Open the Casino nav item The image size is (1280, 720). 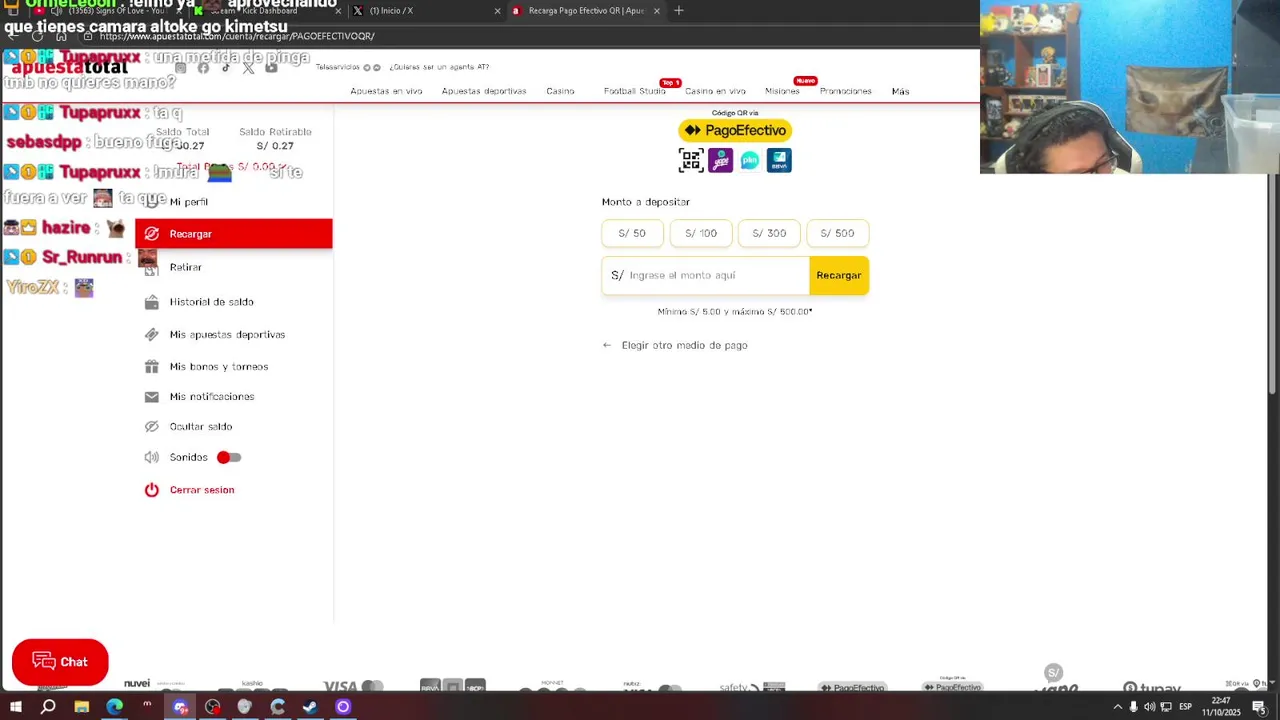560,91
